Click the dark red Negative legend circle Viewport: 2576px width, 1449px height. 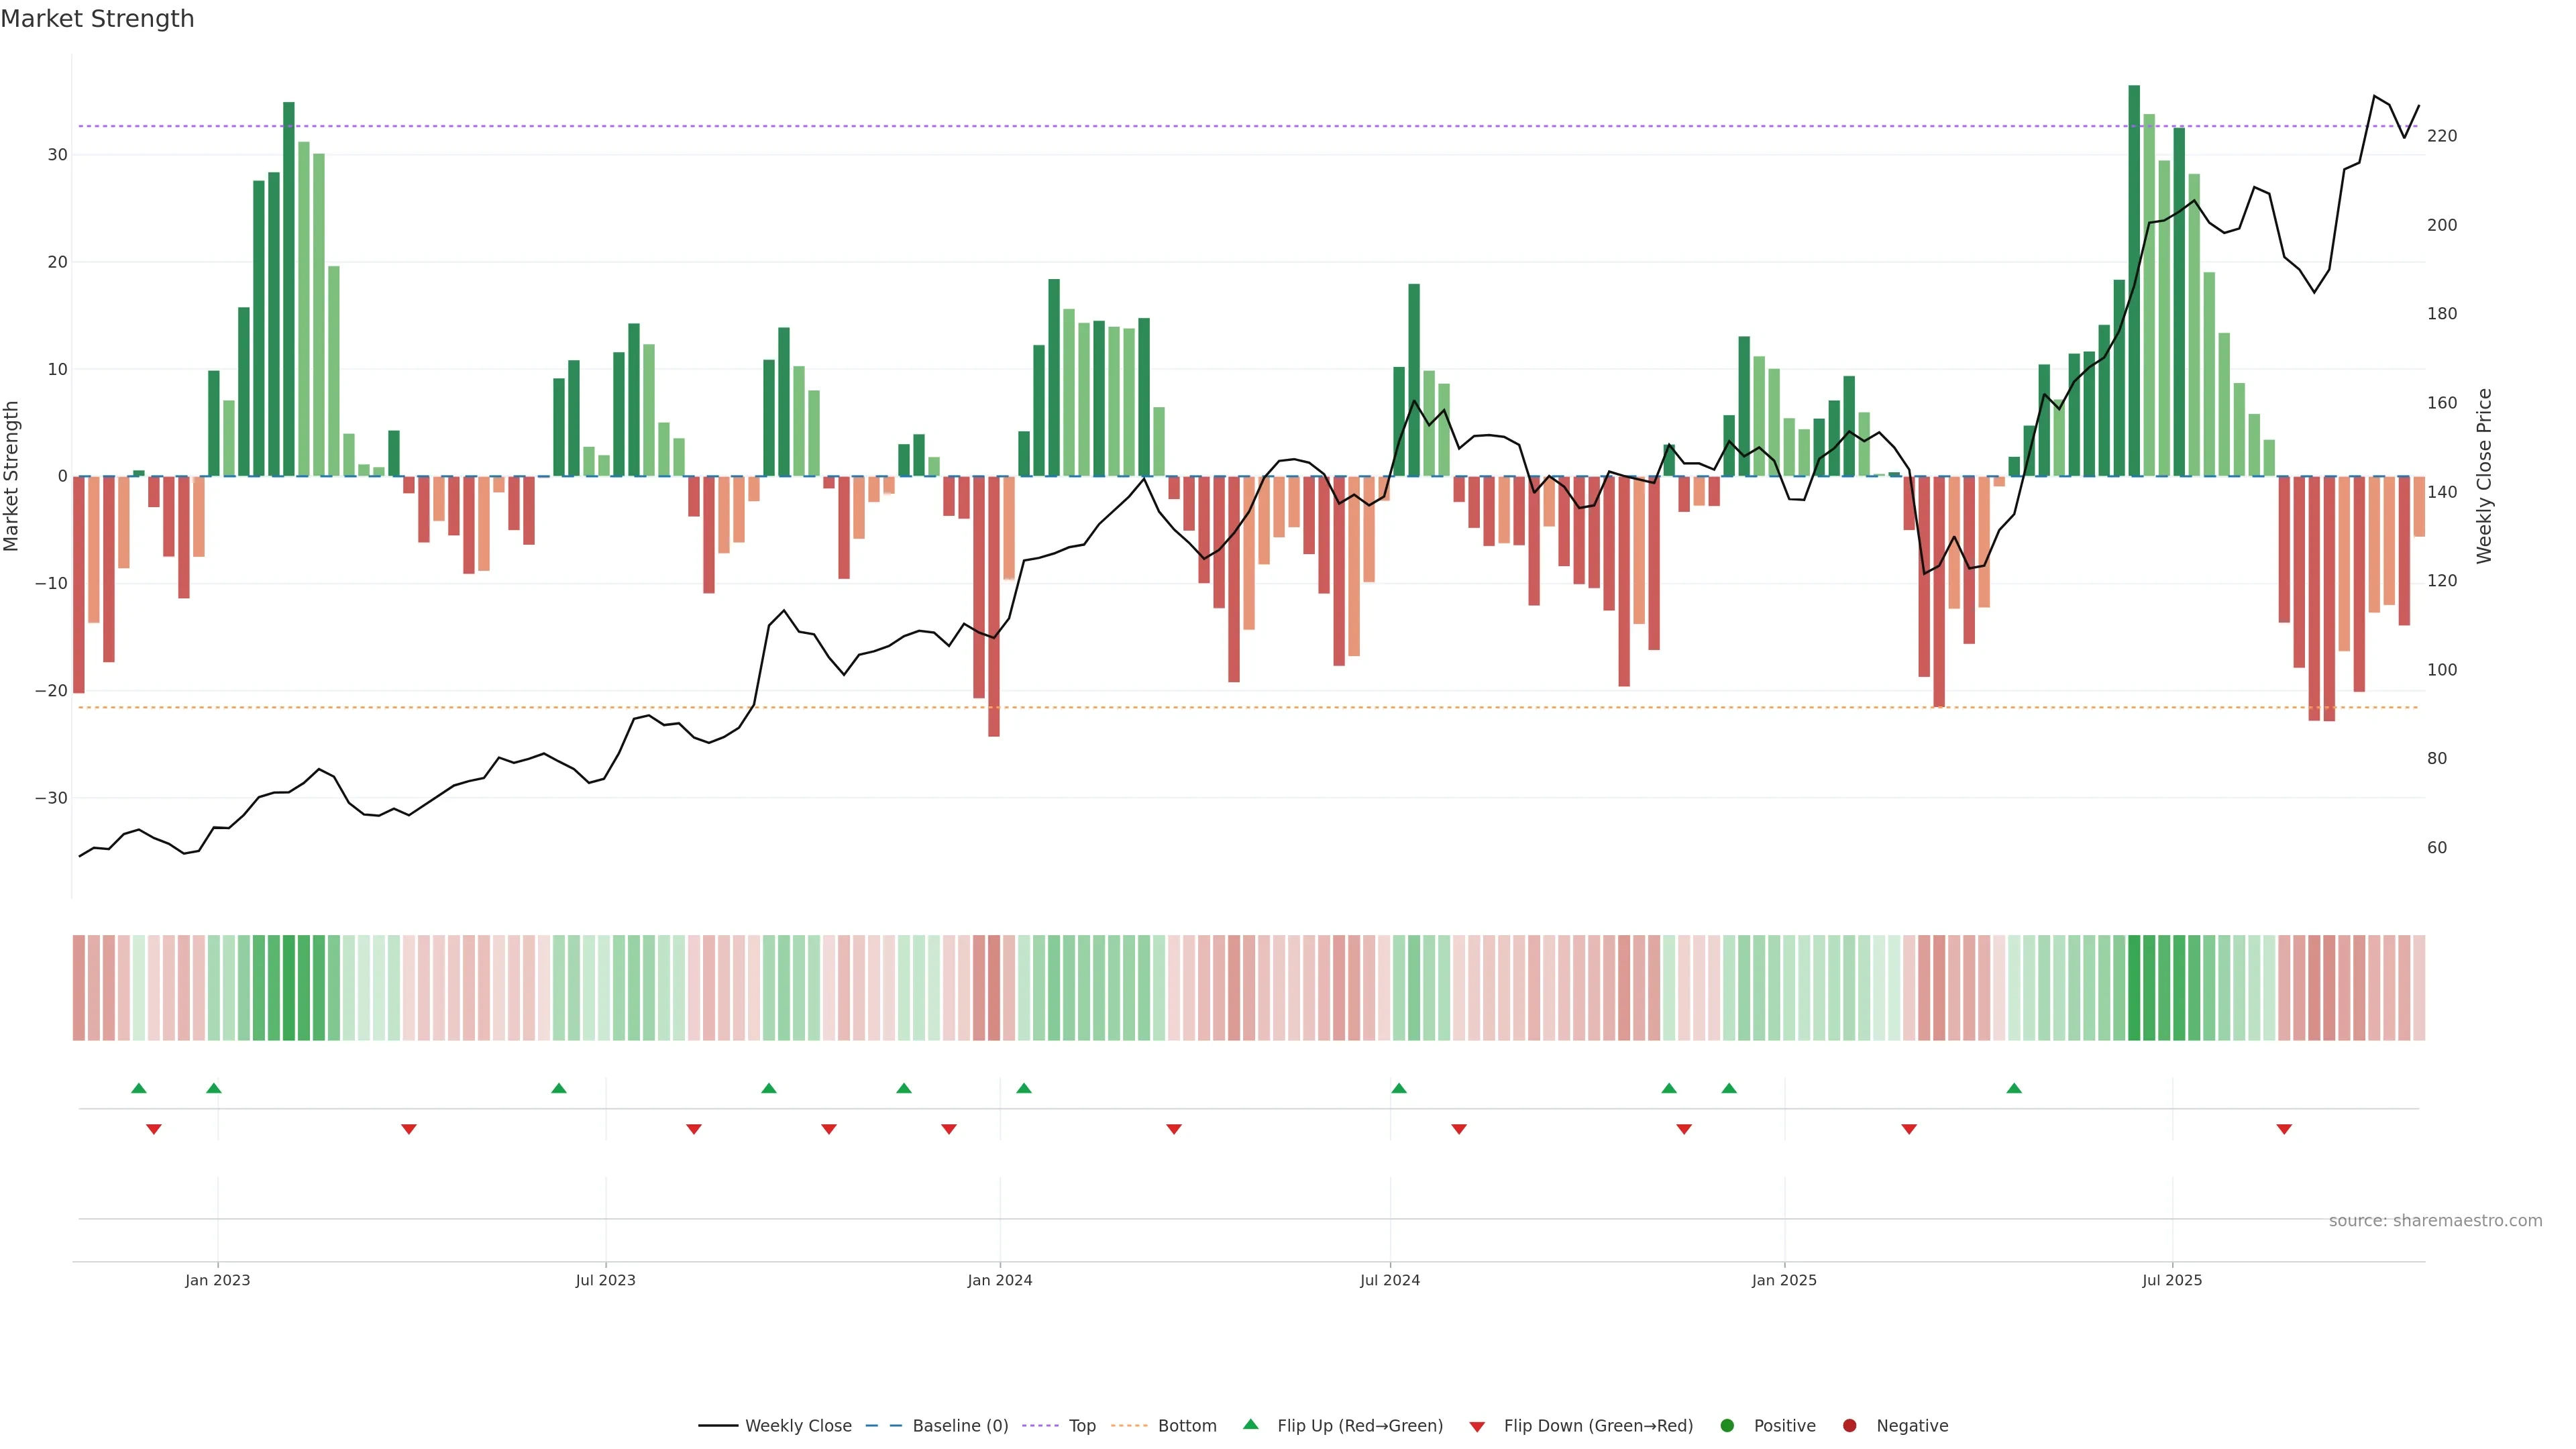coord(1849,1426)
